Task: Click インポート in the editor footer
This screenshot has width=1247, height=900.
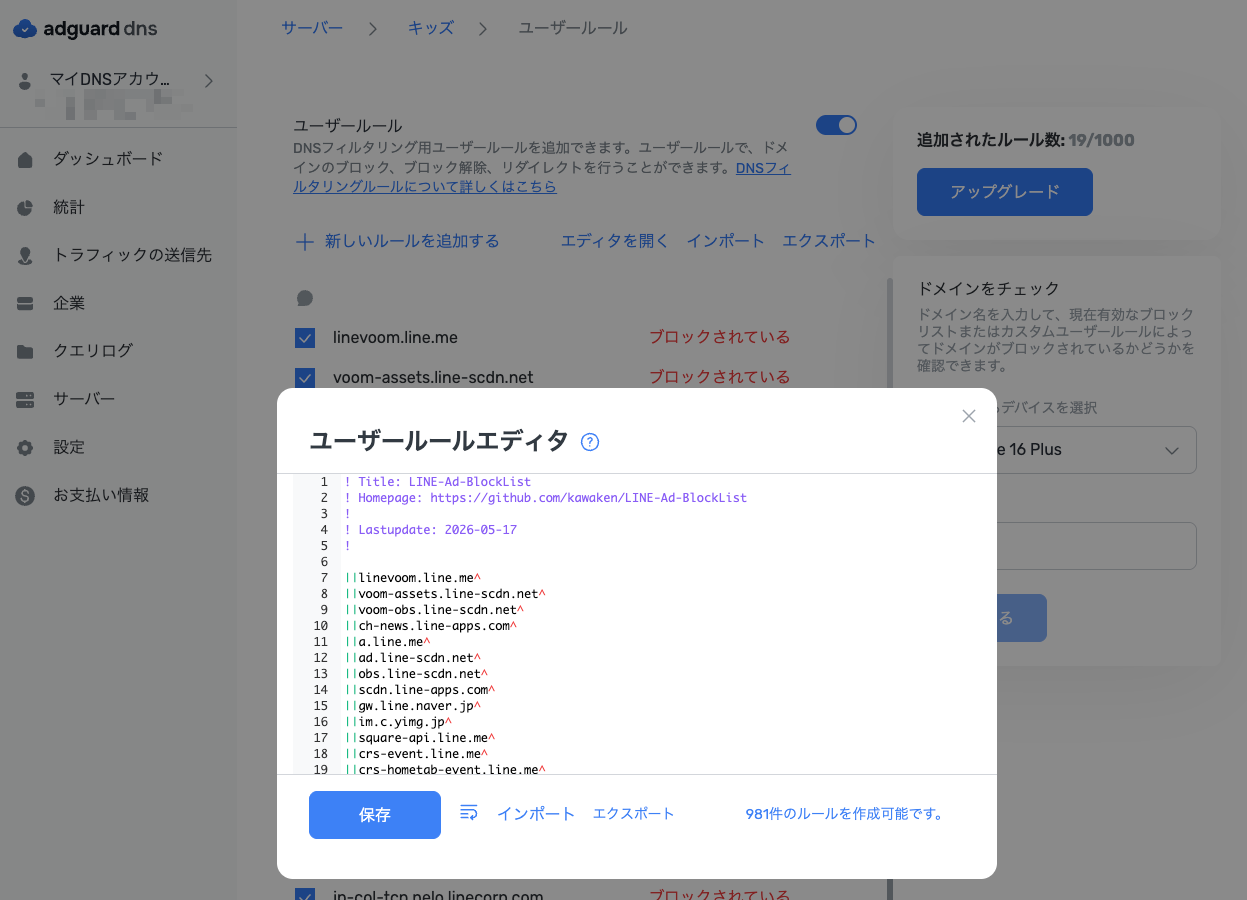Action: (536, 814)
